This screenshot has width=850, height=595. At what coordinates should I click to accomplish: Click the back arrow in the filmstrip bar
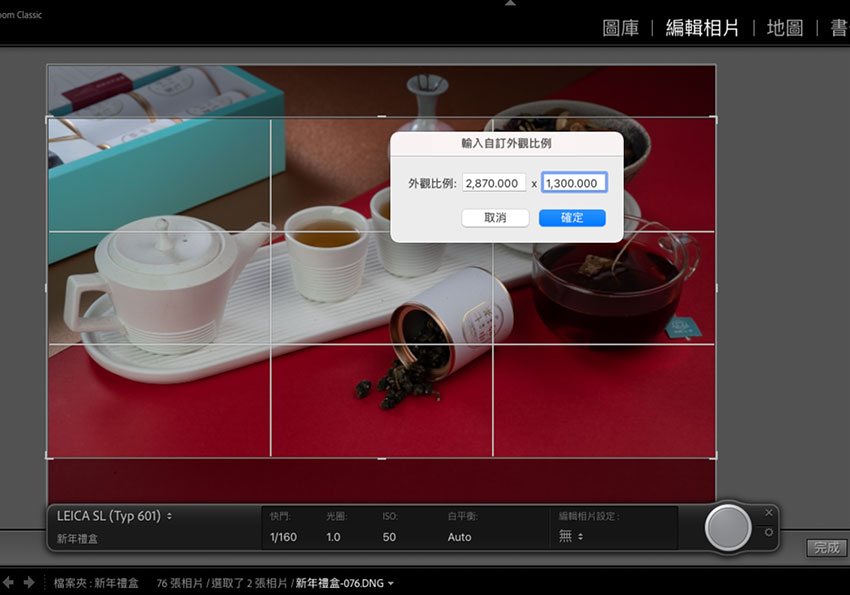click(x=10, y=582)
